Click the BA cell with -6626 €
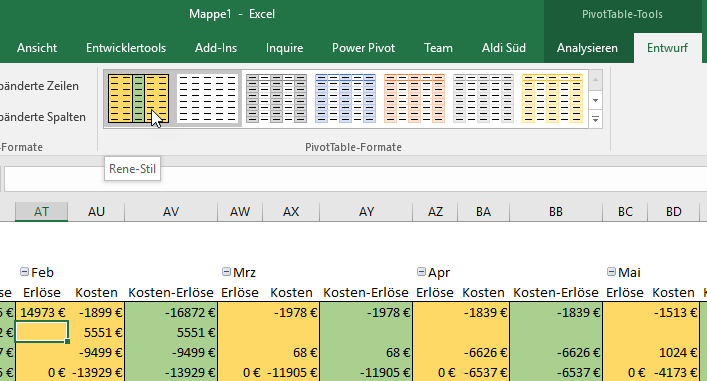707x381 pixels. (x=483, y=352)
